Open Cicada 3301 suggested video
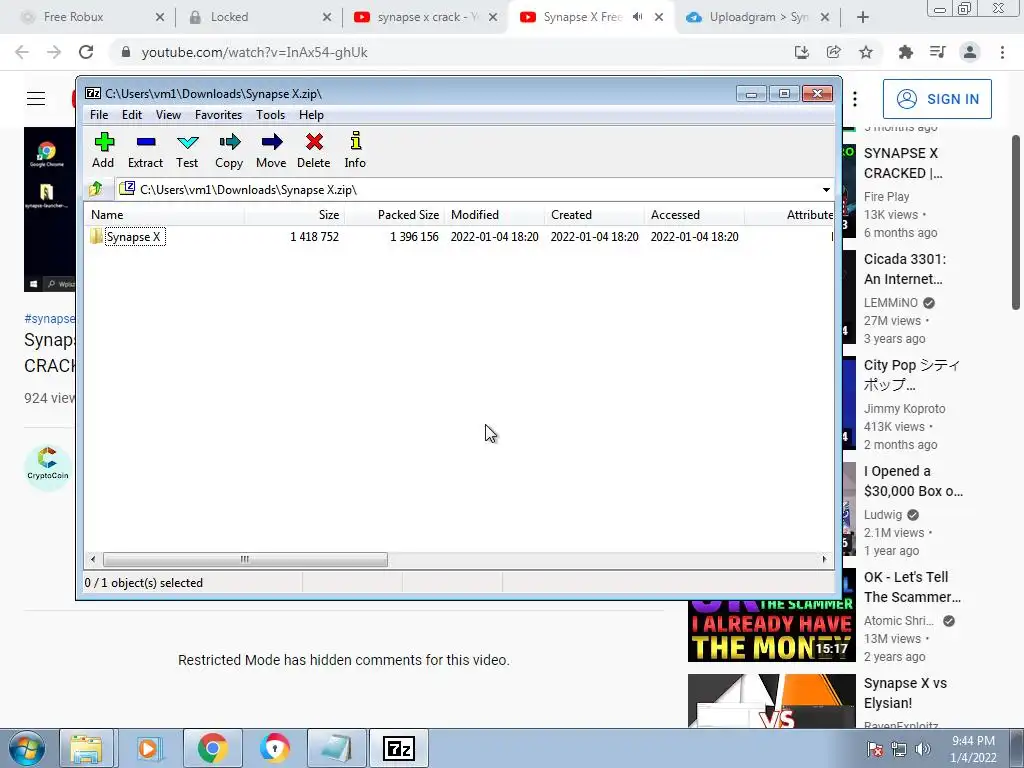The image size is (1024, 768). 905,269
